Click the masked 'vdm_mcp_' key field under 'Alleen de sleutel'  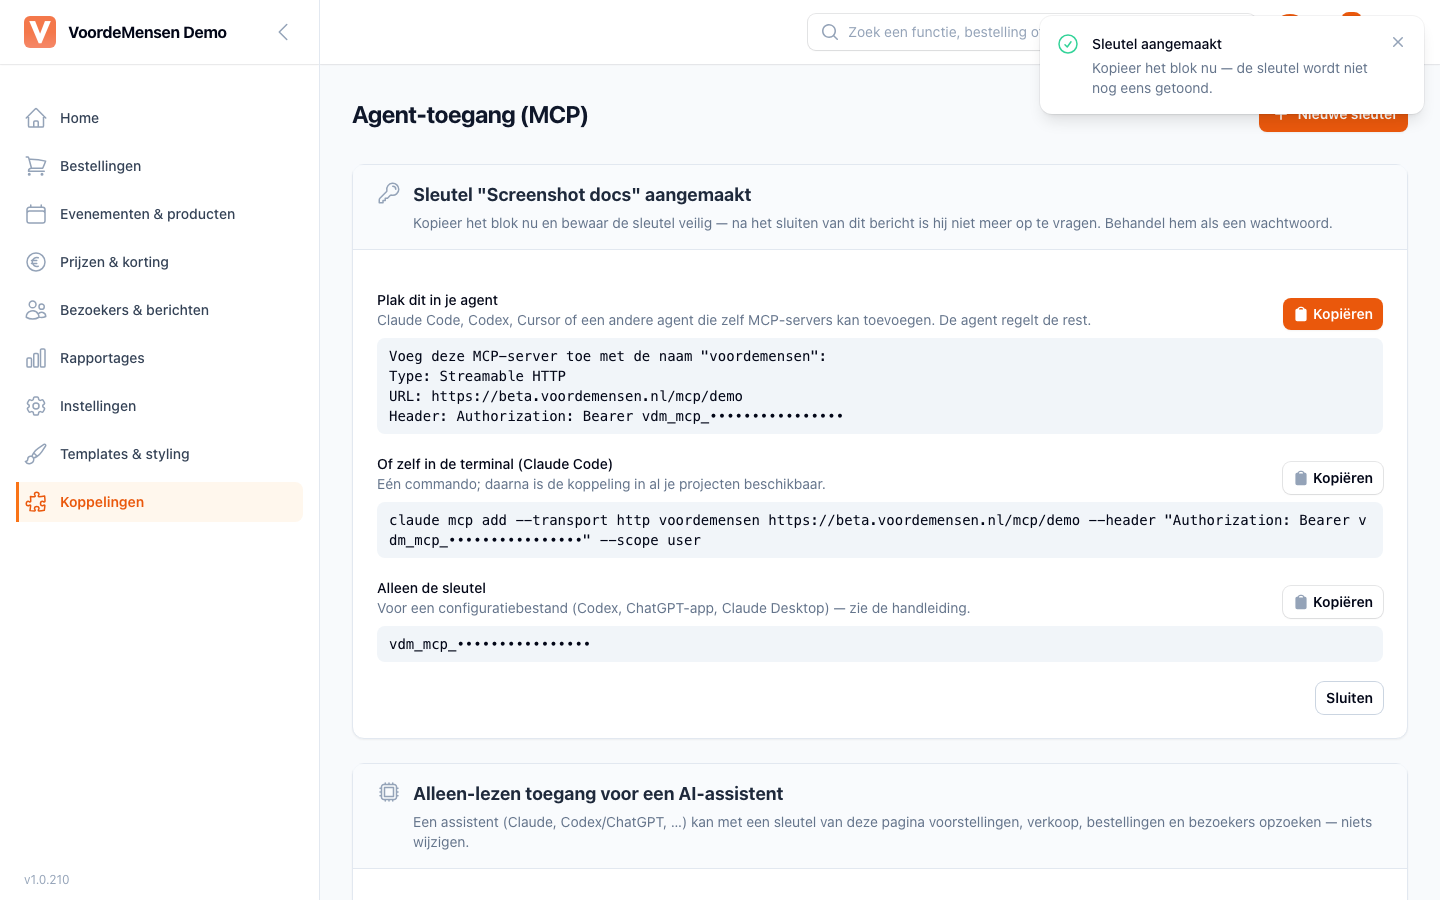tap(880, 644)
